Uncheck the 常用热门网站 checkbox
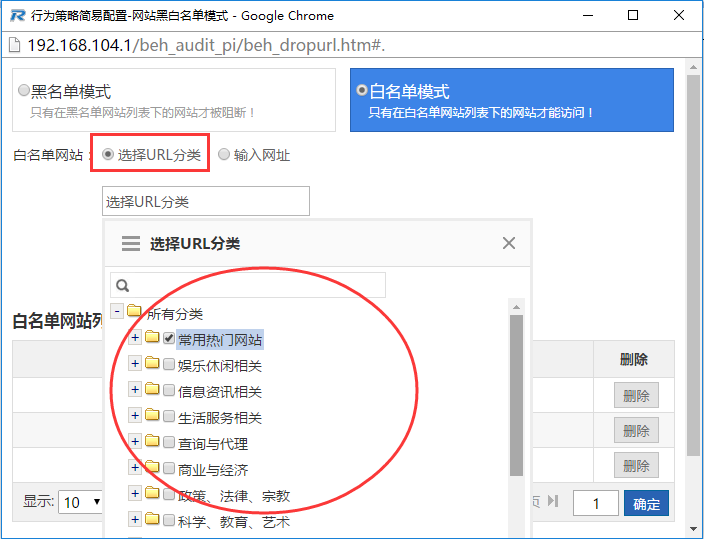 (x=169, y=339)
